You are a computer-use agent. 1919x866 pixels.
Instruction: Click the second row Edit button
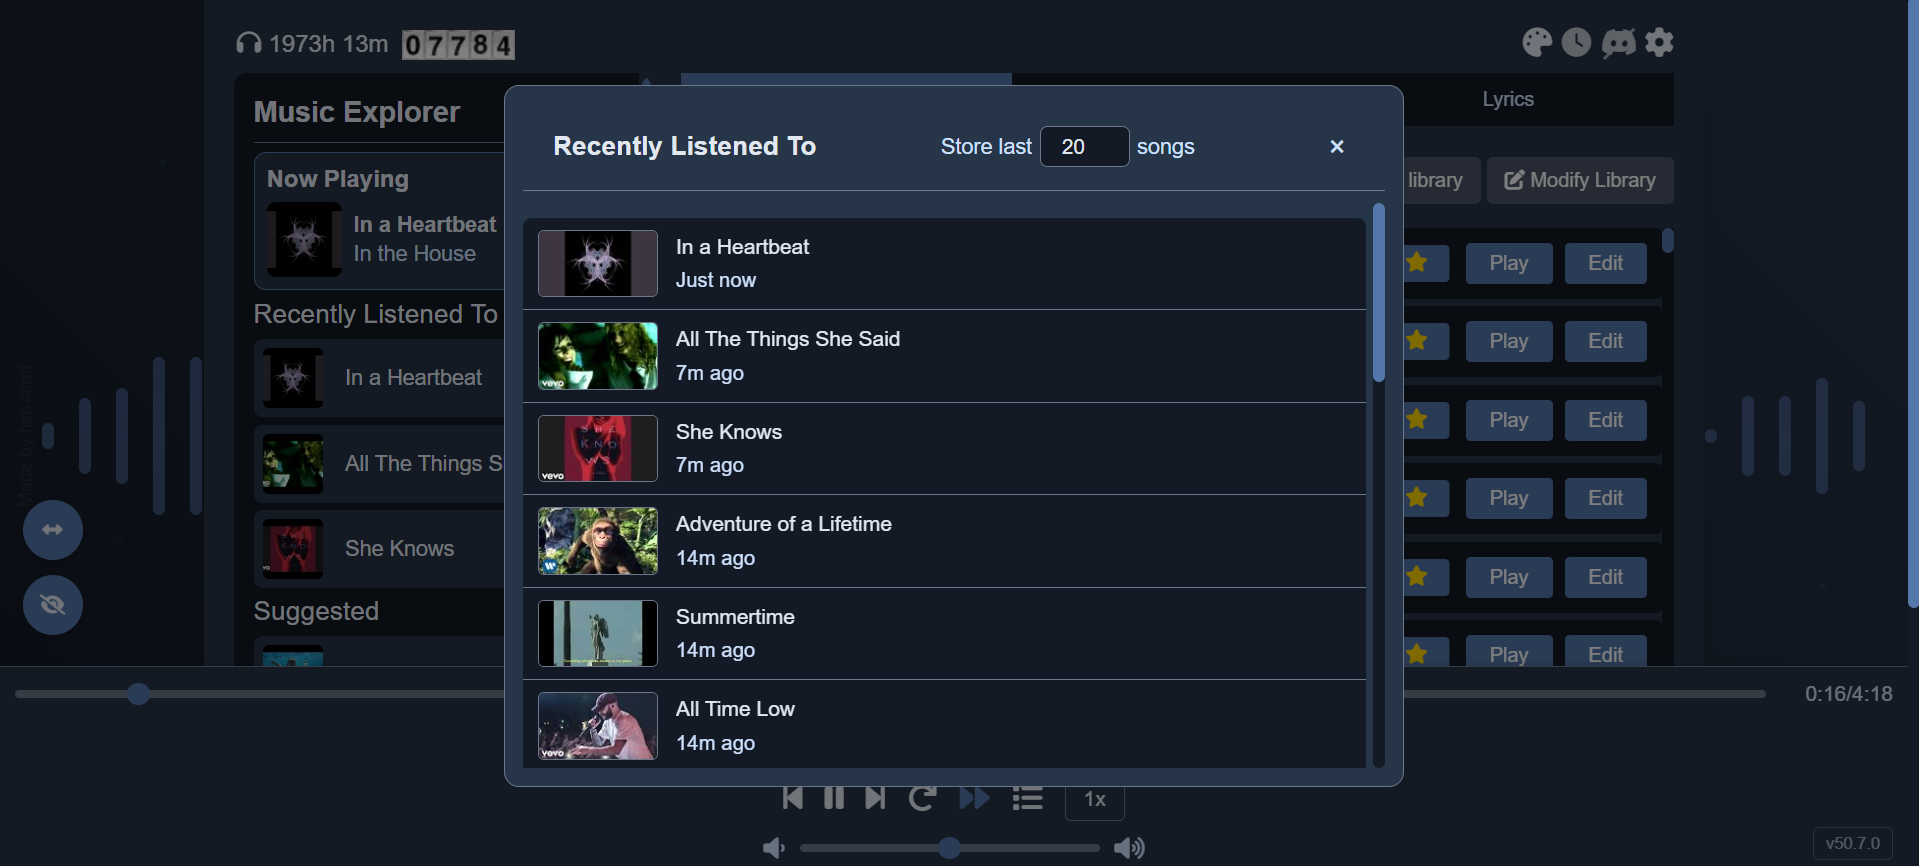click(x=1605, y=341)
